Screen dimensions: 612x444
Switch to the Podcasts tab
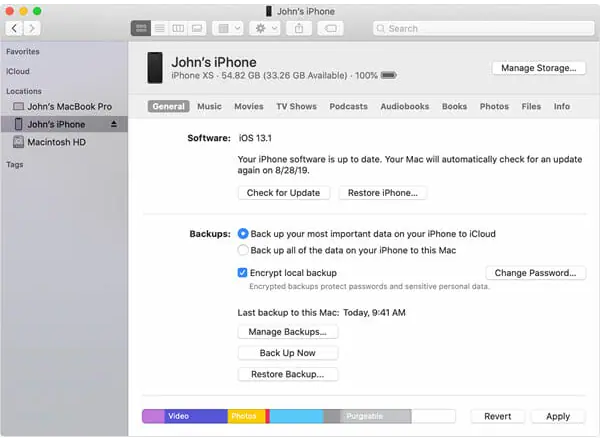click(349, 106)
